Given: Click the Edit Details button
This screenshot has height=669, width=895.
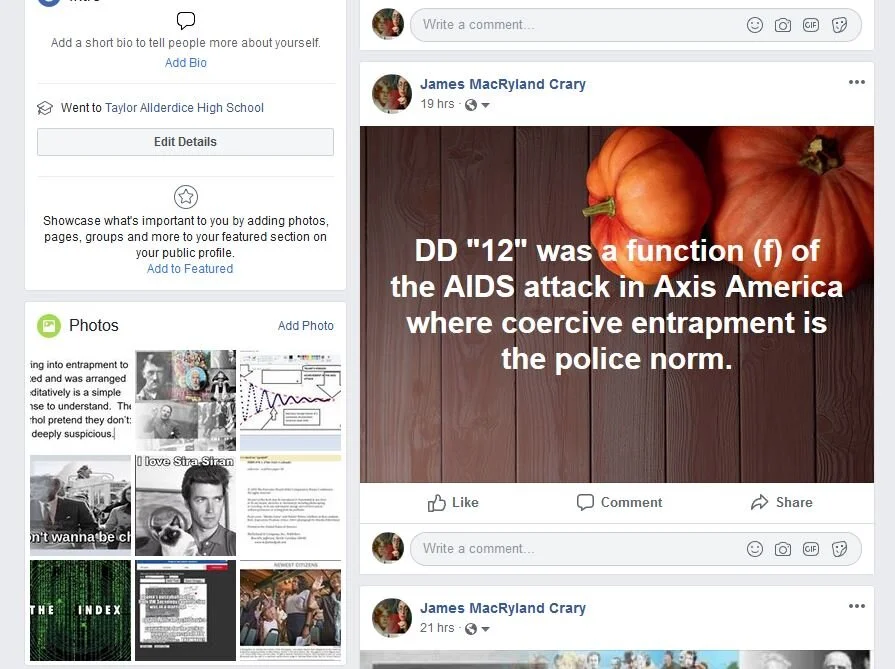Looking at the screenshot, I should click(186, 142).
